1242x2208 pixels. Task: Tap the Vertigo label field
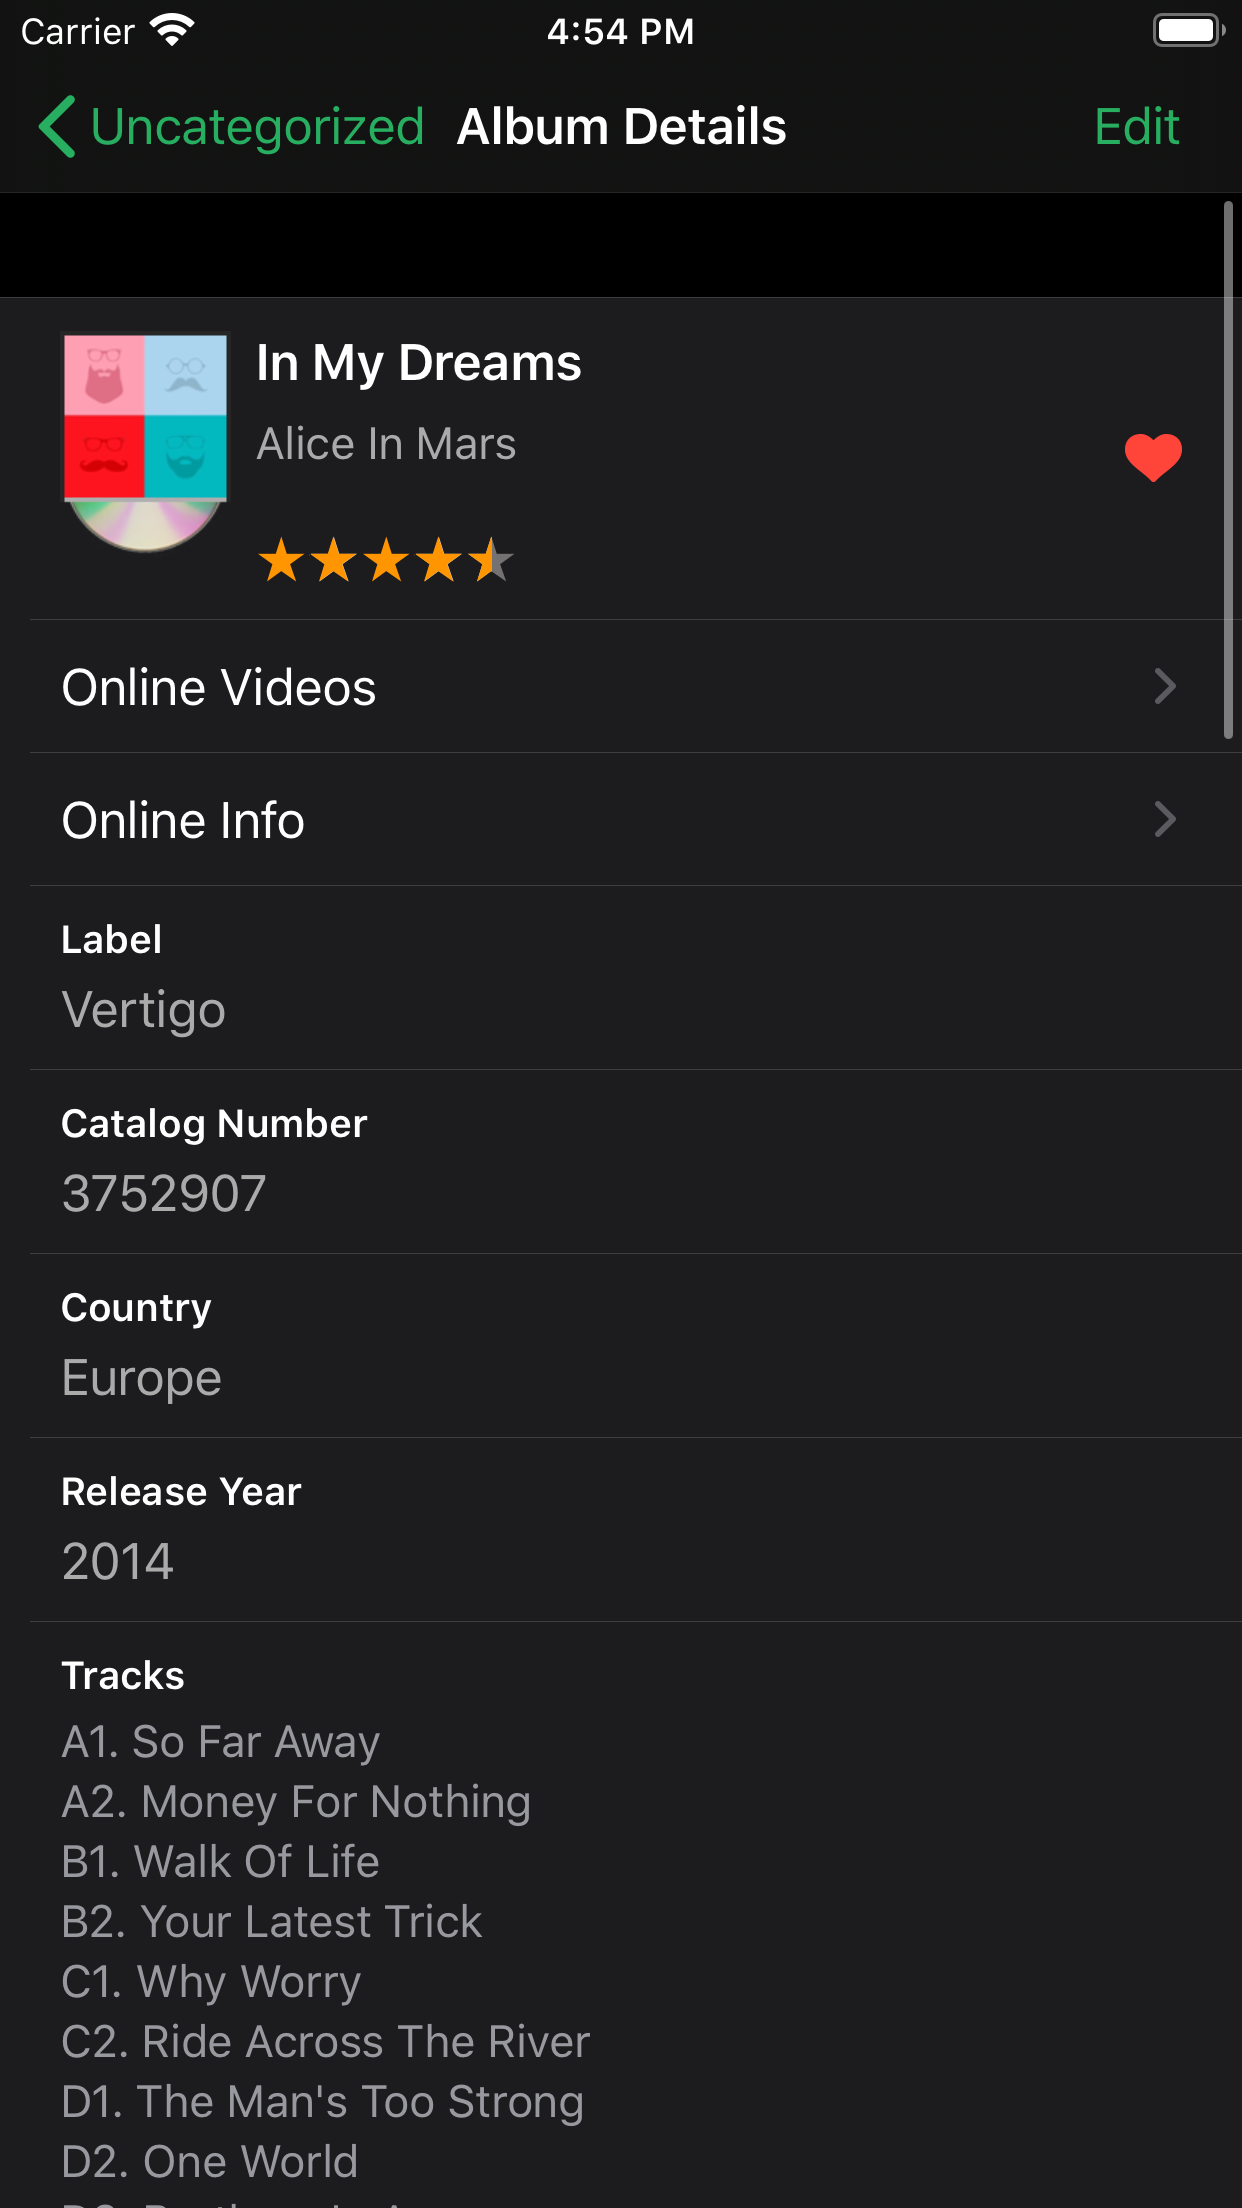tap(144, 1009)
